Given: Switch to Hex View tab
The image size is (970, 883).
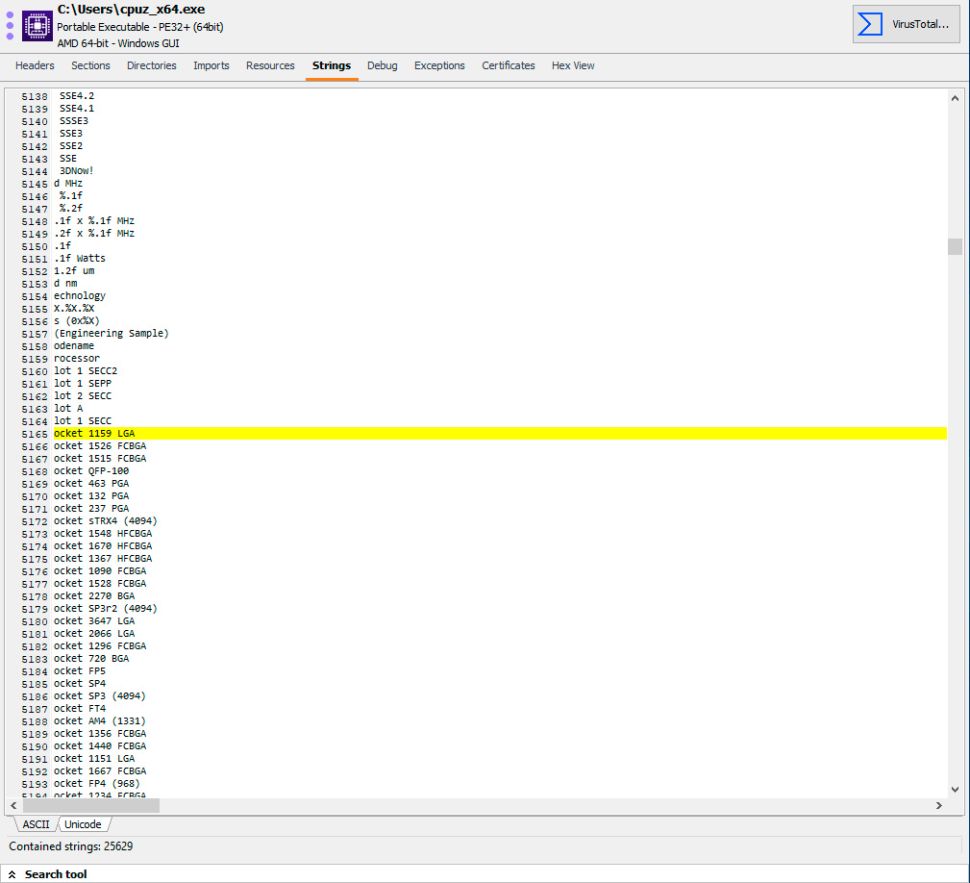Looking at the screenshot, I should [x=573, y=66].
